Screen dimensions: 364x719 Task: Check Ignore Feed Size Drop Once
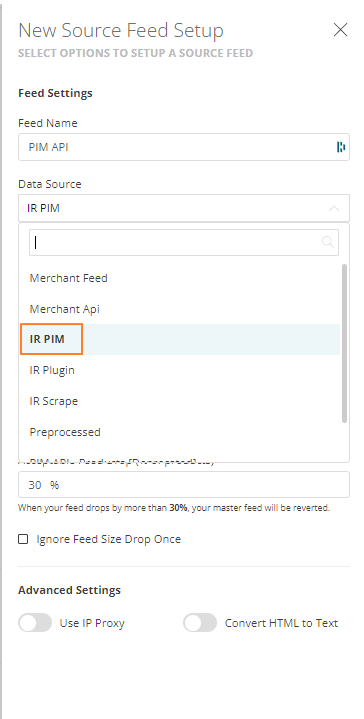[x=23, y=539]
